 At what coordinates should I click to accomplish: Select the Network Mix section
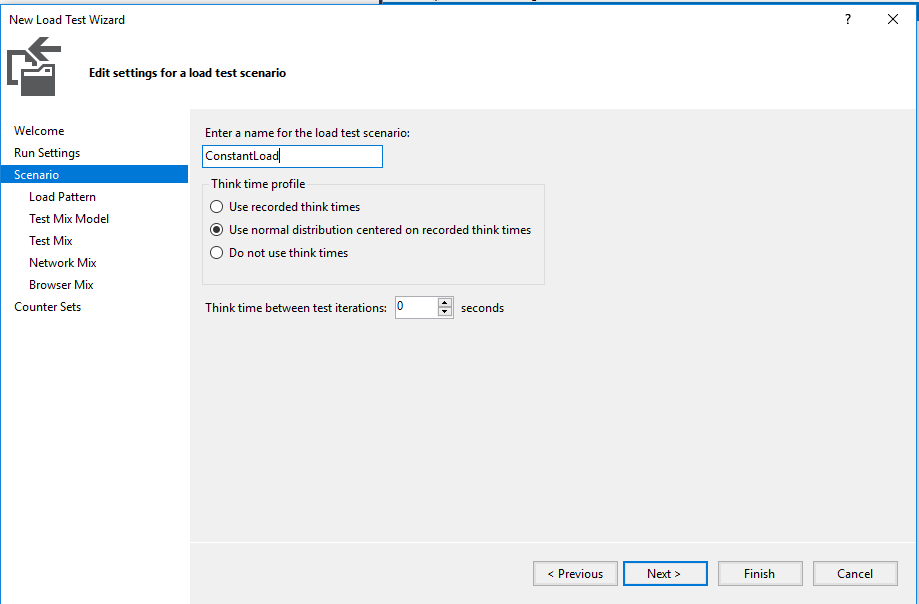point(62,262)
